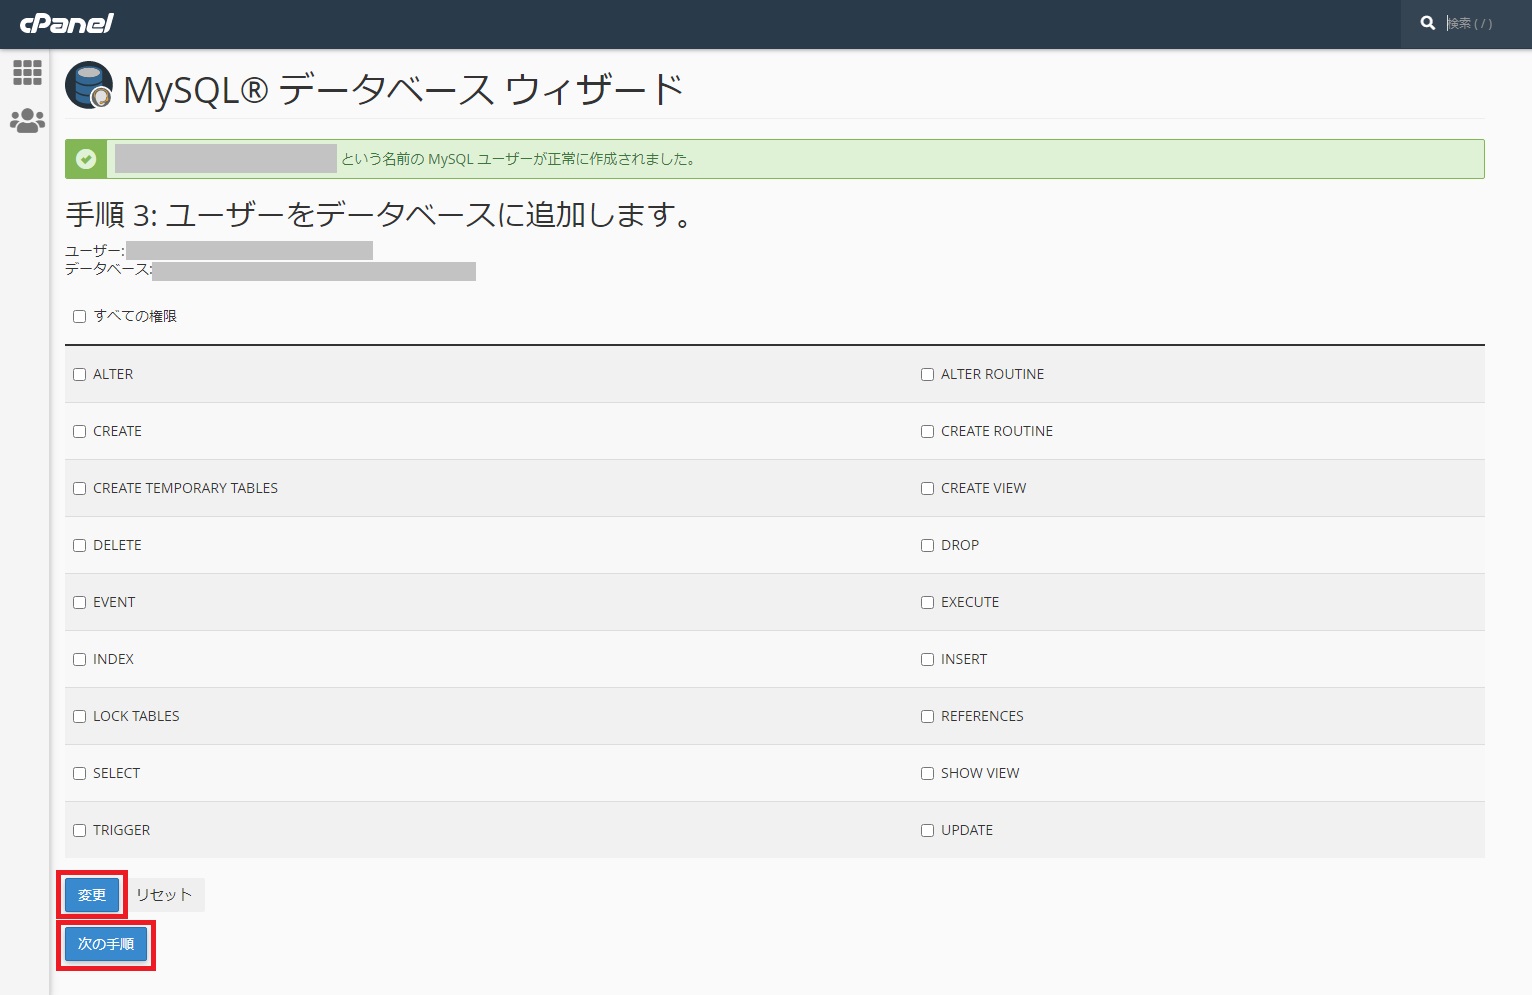Image resolution: width=1532 pixels, height=995 pixels.
Task: Enable the CREATE privilege checkbox
Action: coord(79,431)
